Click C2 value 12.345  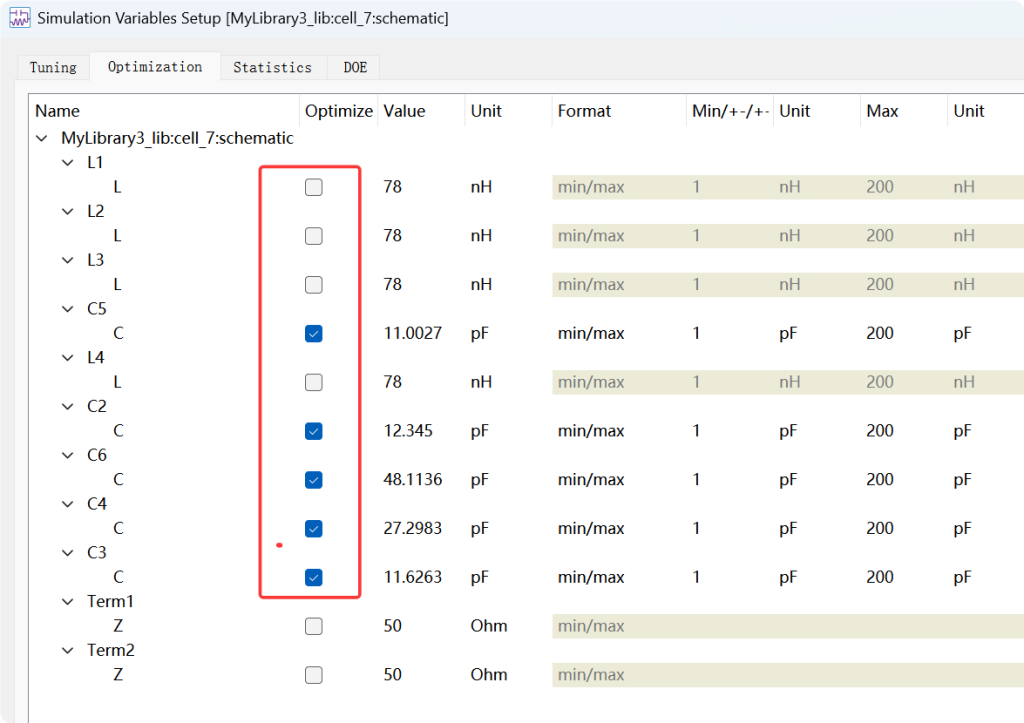click(408, 431)
